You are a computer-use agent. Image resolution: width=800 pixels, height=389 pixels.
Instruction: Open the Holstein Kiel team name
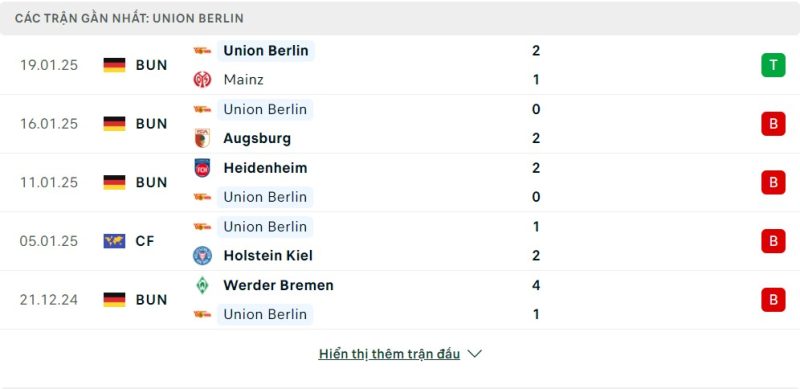pos(268,256)
